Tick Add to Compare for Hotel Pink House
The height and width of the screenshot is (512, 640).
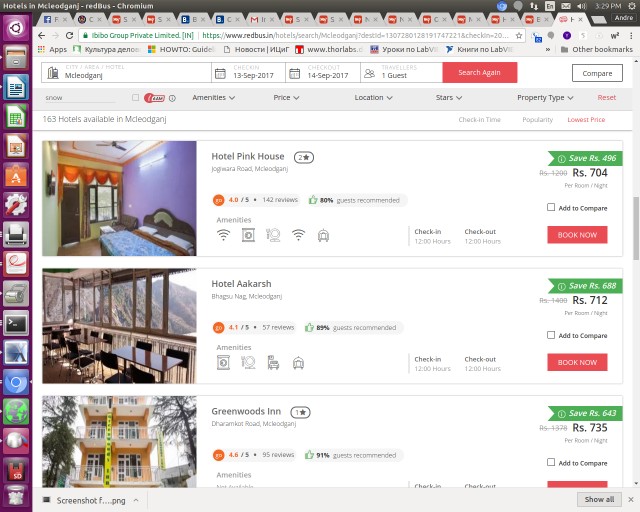click(551, 208)
